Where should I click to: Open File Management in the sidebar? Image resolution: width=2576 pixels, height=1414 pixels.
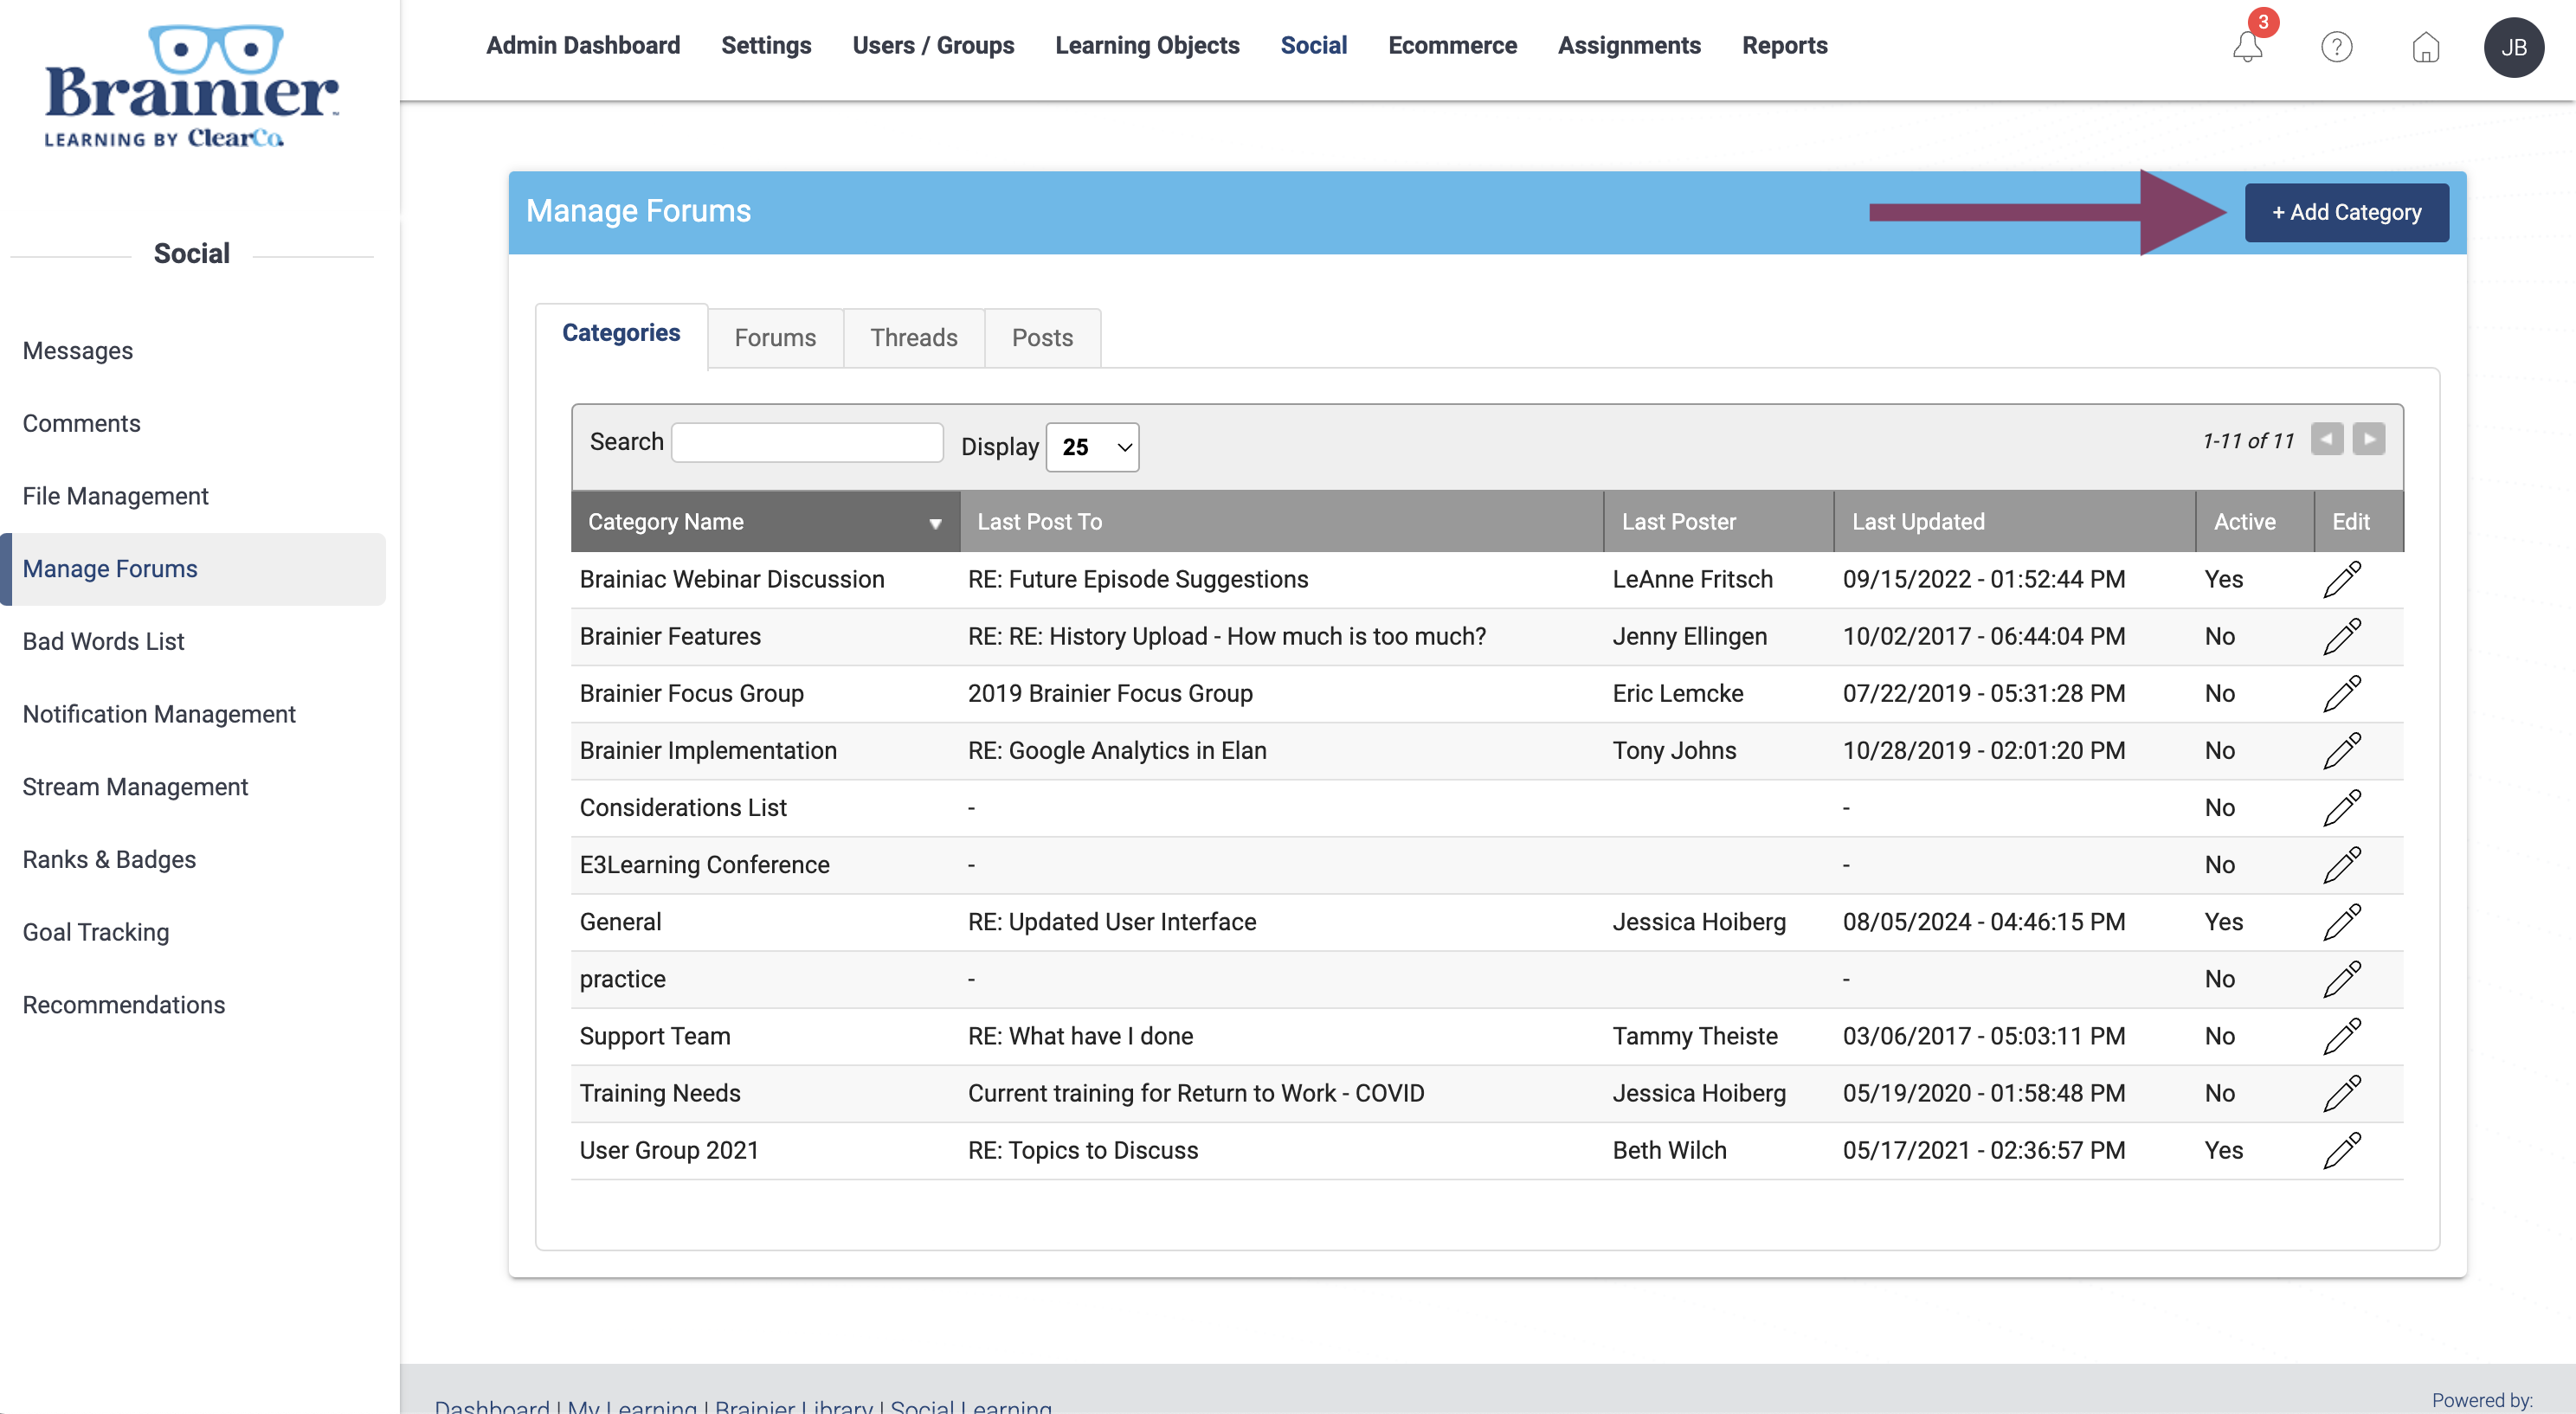click(115, 496)
